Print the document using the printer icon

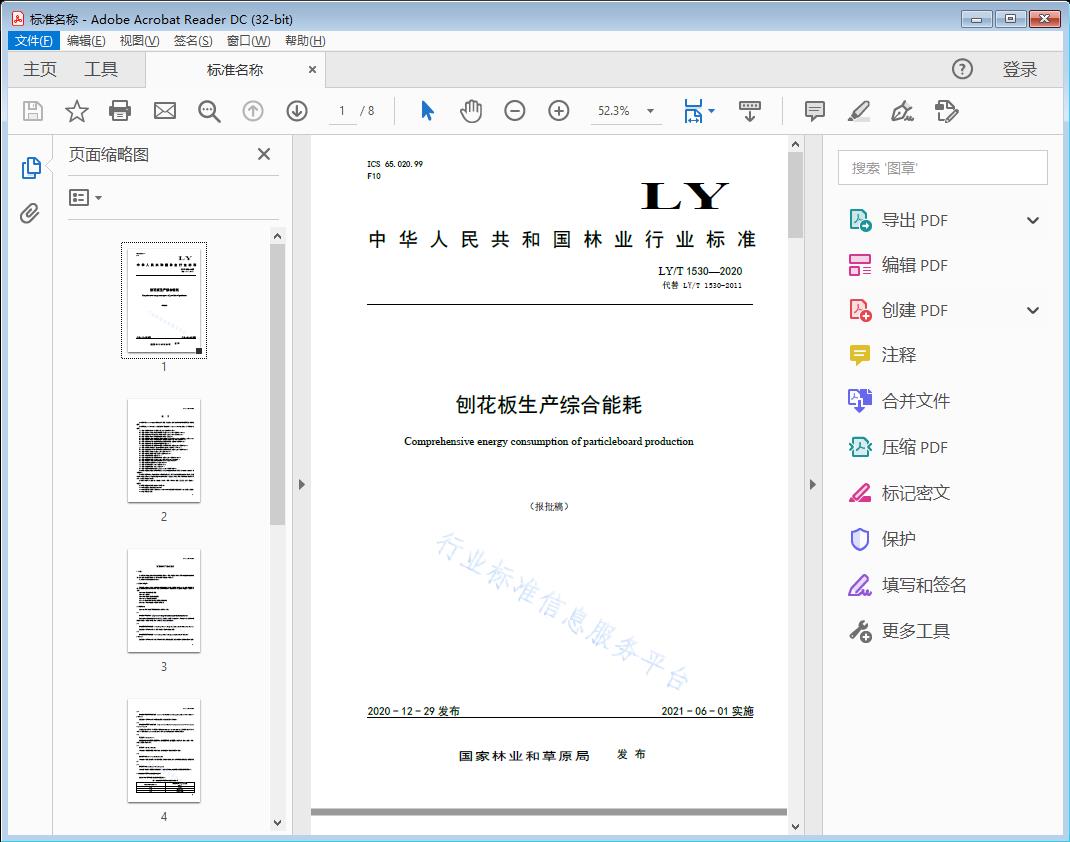pyautogui.click(x=120, y=111)
